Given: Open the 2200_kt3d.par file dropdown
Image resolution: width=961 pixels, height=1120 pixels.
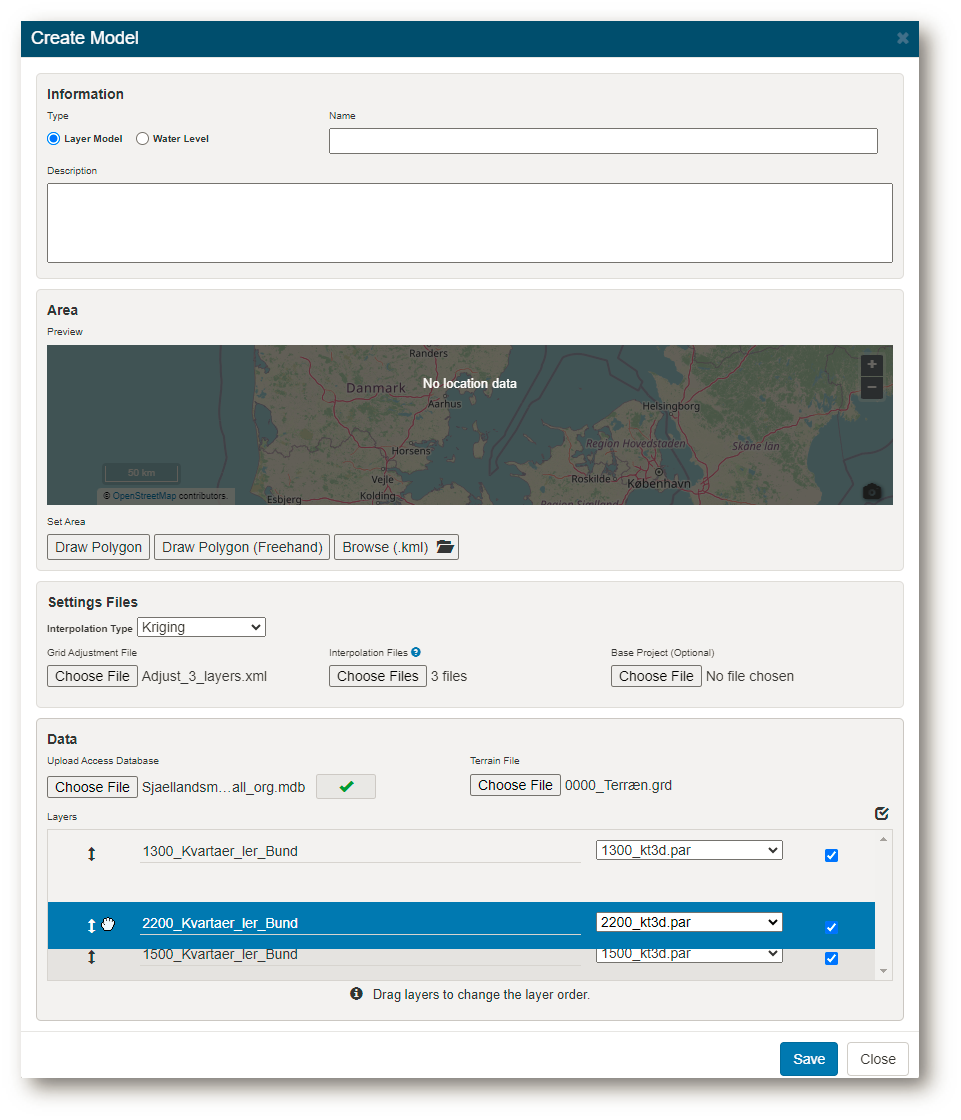Looking at the screenshot, I should (x=689, y=922).
